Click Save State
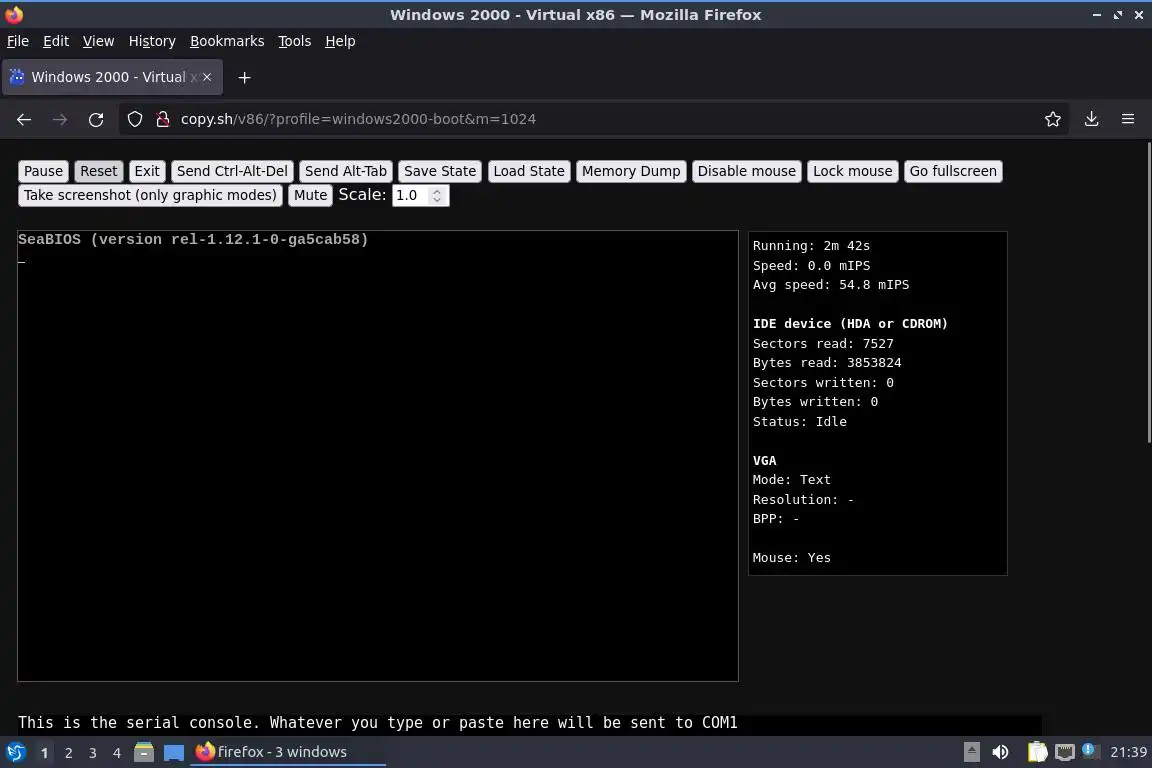 click(x=440, y=171)
